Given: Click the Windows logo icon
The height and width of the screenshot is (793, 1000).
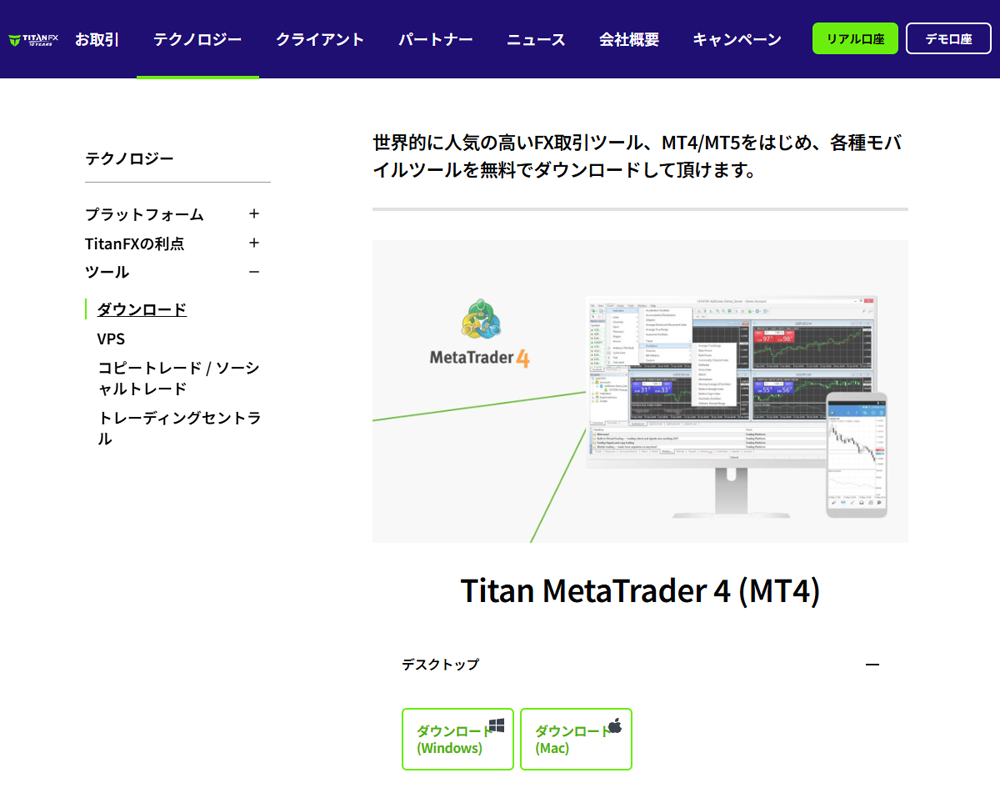Looking at the screenshot, I should [x=496, y=726].
